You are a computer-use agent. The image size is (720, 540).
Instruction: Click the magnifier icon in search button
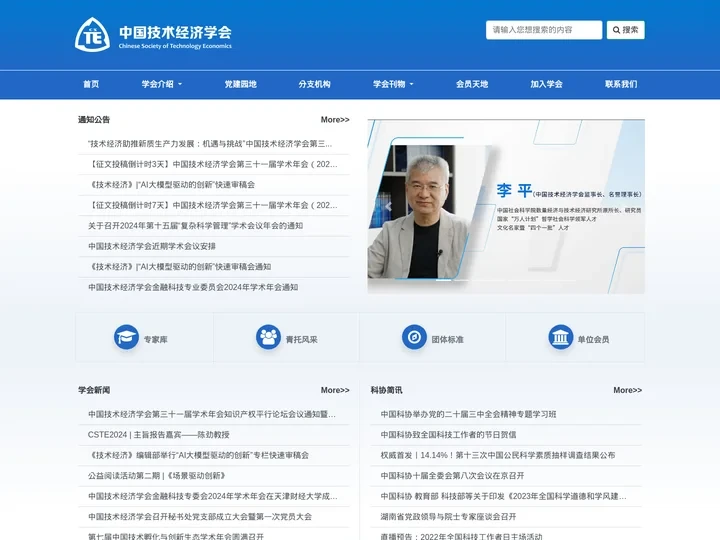(x=616, y=30)
